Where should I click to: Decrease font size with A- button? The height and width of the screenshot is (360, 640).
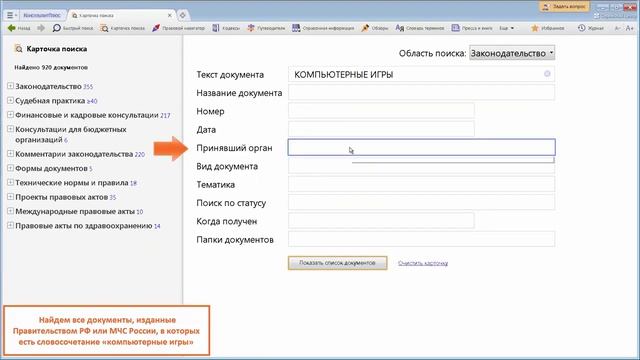(x=618, y=28)
